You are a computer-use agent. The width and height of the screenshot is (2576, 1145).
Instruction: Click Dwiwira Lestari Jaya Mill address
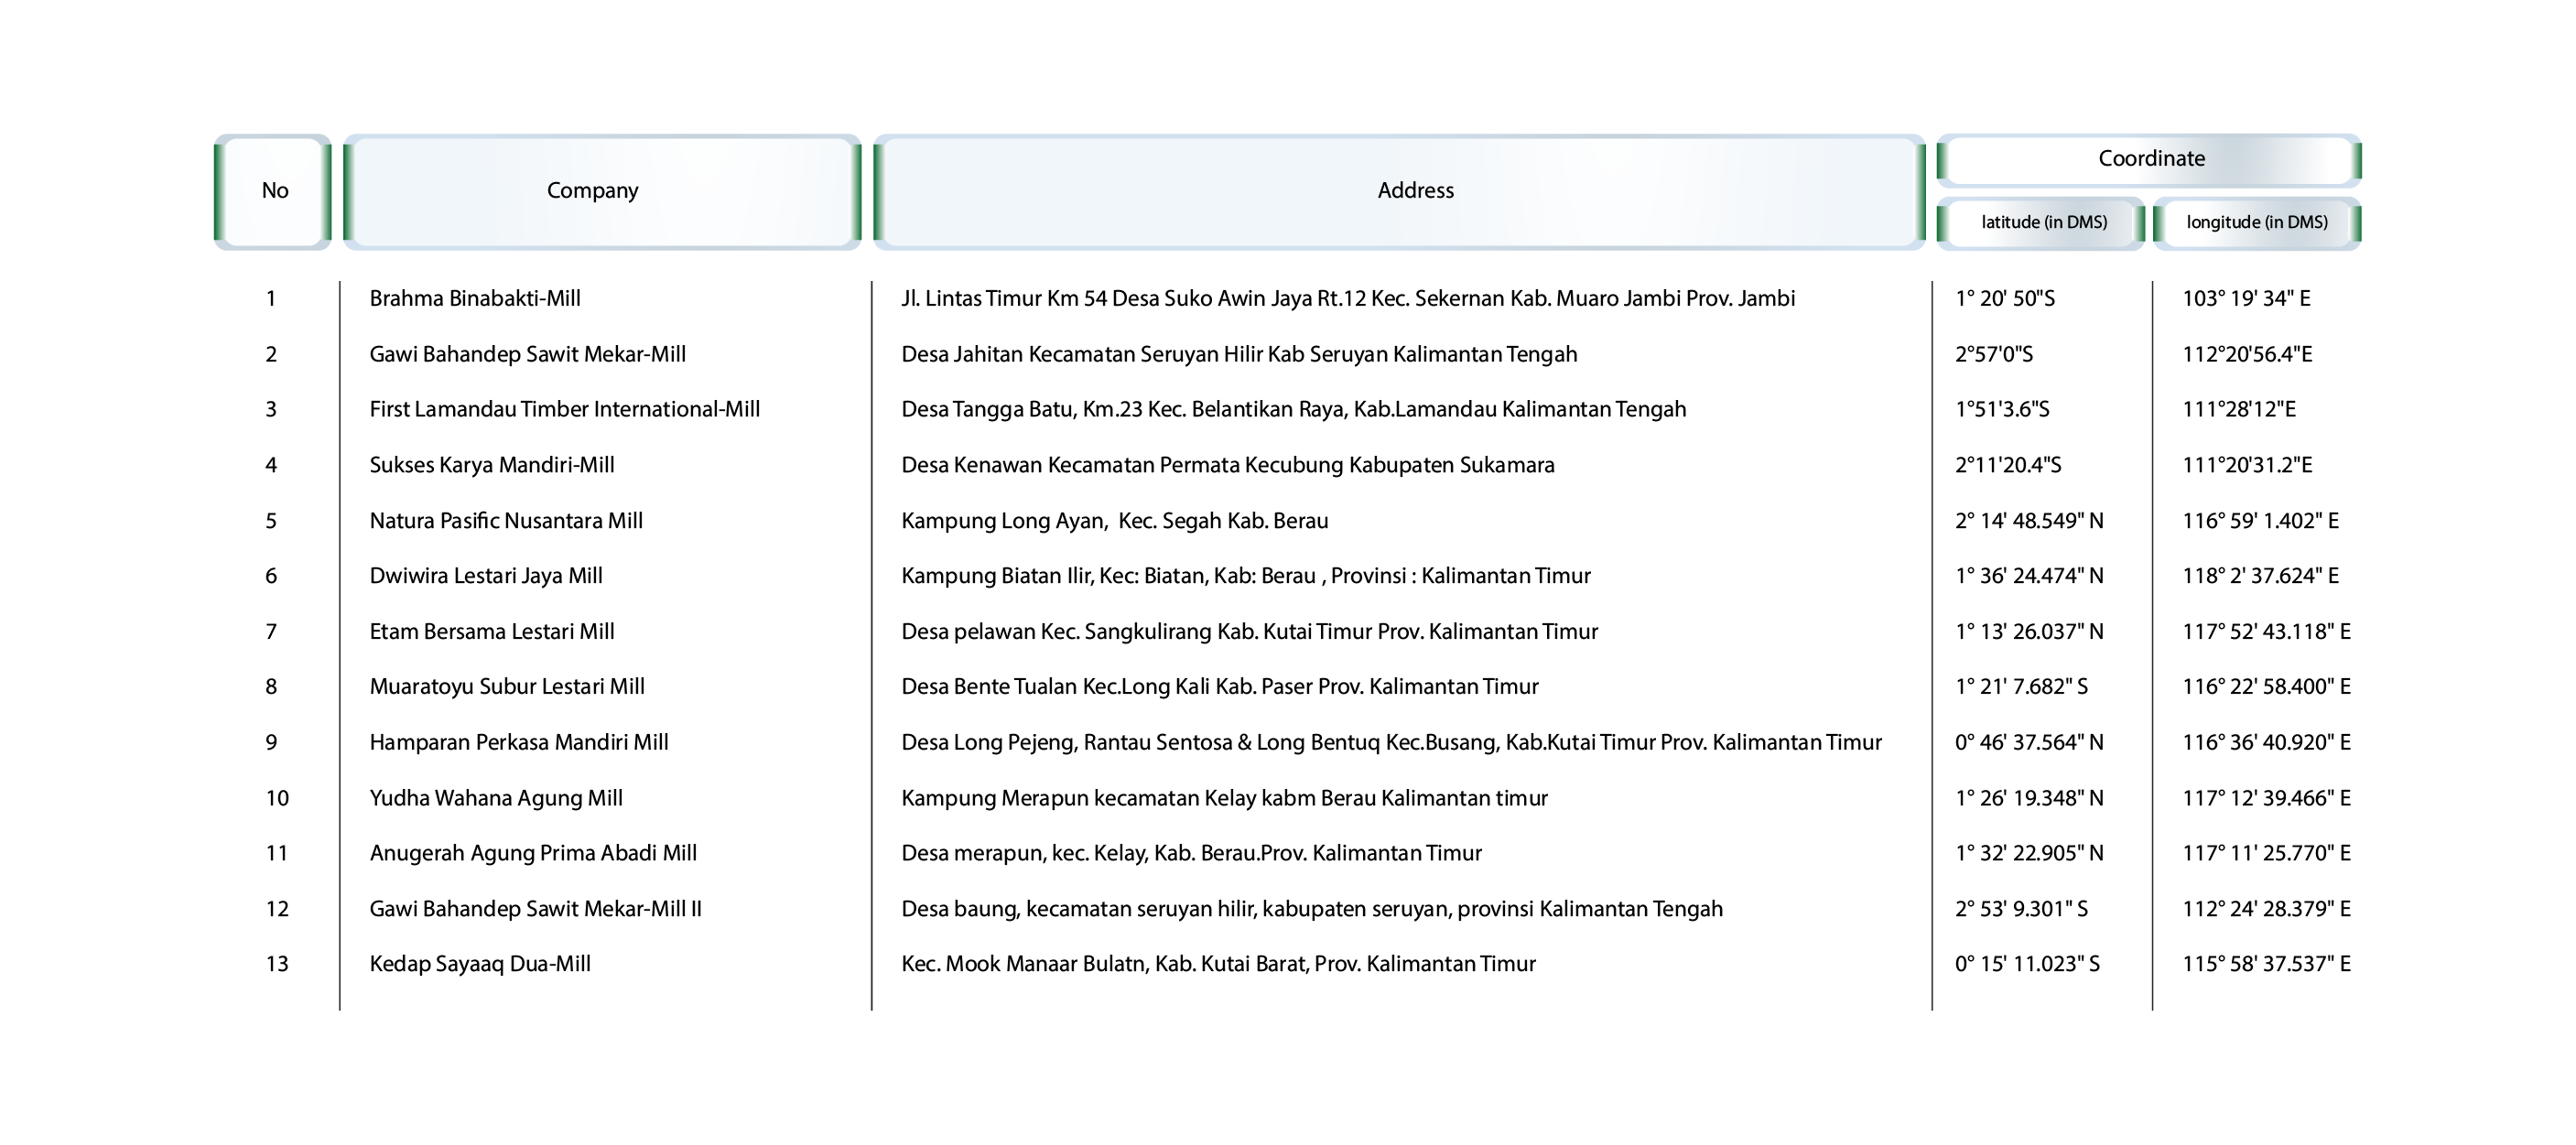click(1245, 576)
